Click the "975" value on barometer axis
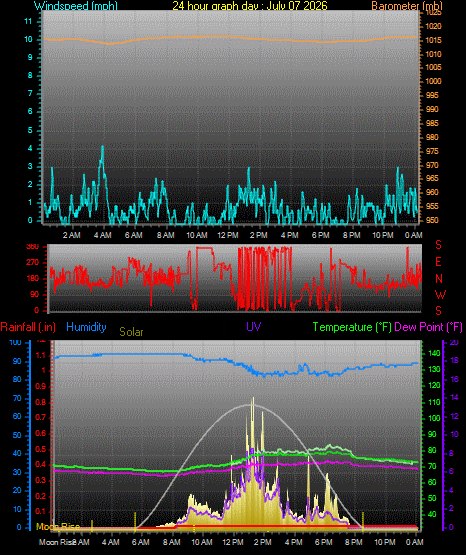 coord(432,151)
